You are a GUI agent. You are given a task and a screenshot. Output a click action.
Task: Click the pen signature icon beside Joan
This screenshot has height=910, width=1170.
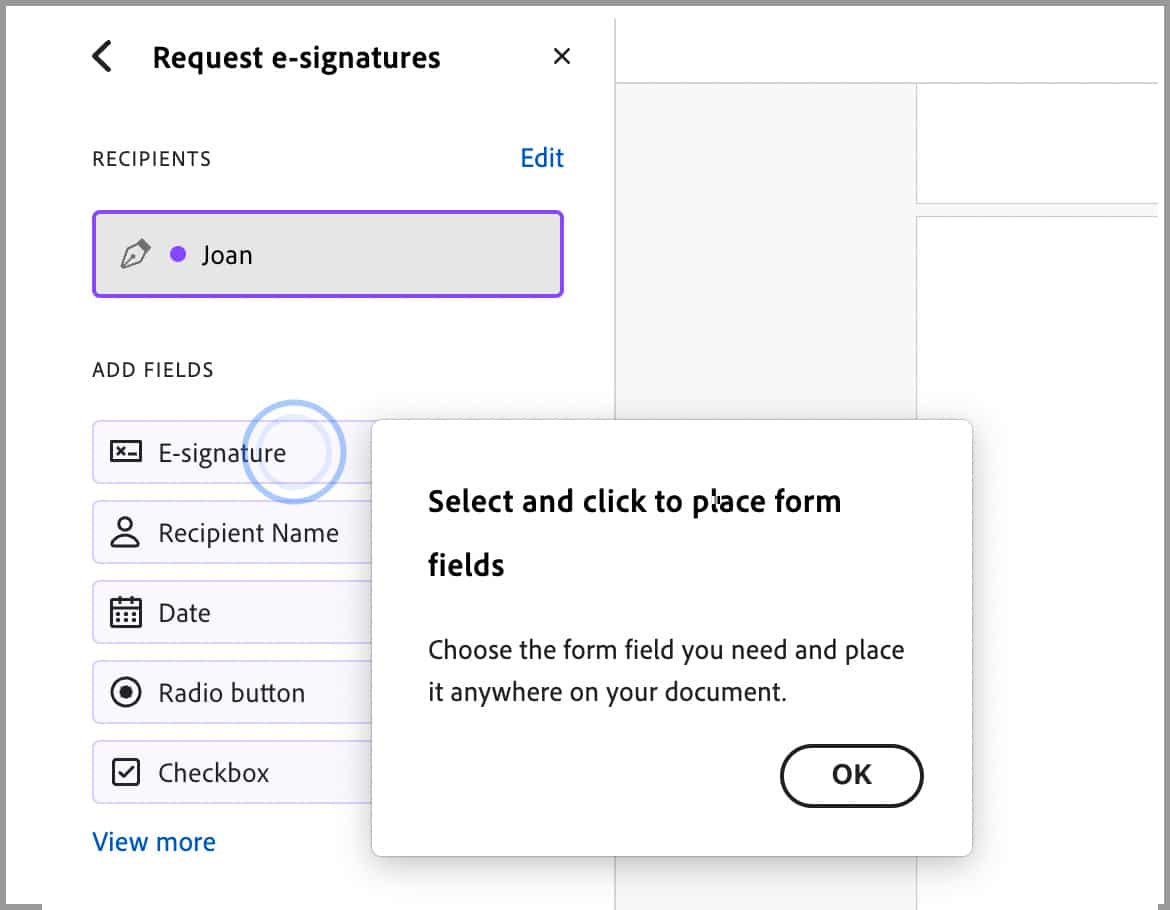[x=137, y=254]
